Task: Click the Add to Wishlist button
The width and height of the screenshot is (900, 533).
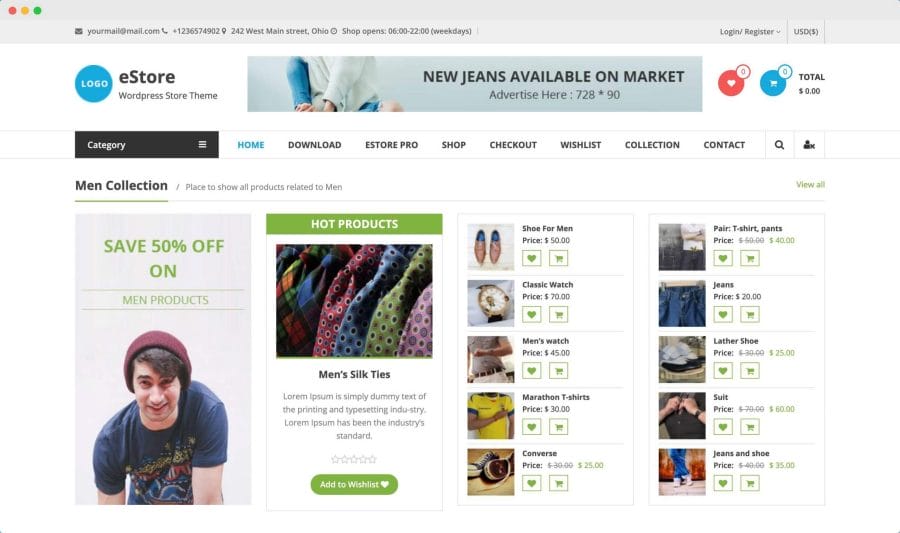Action: 354,484
